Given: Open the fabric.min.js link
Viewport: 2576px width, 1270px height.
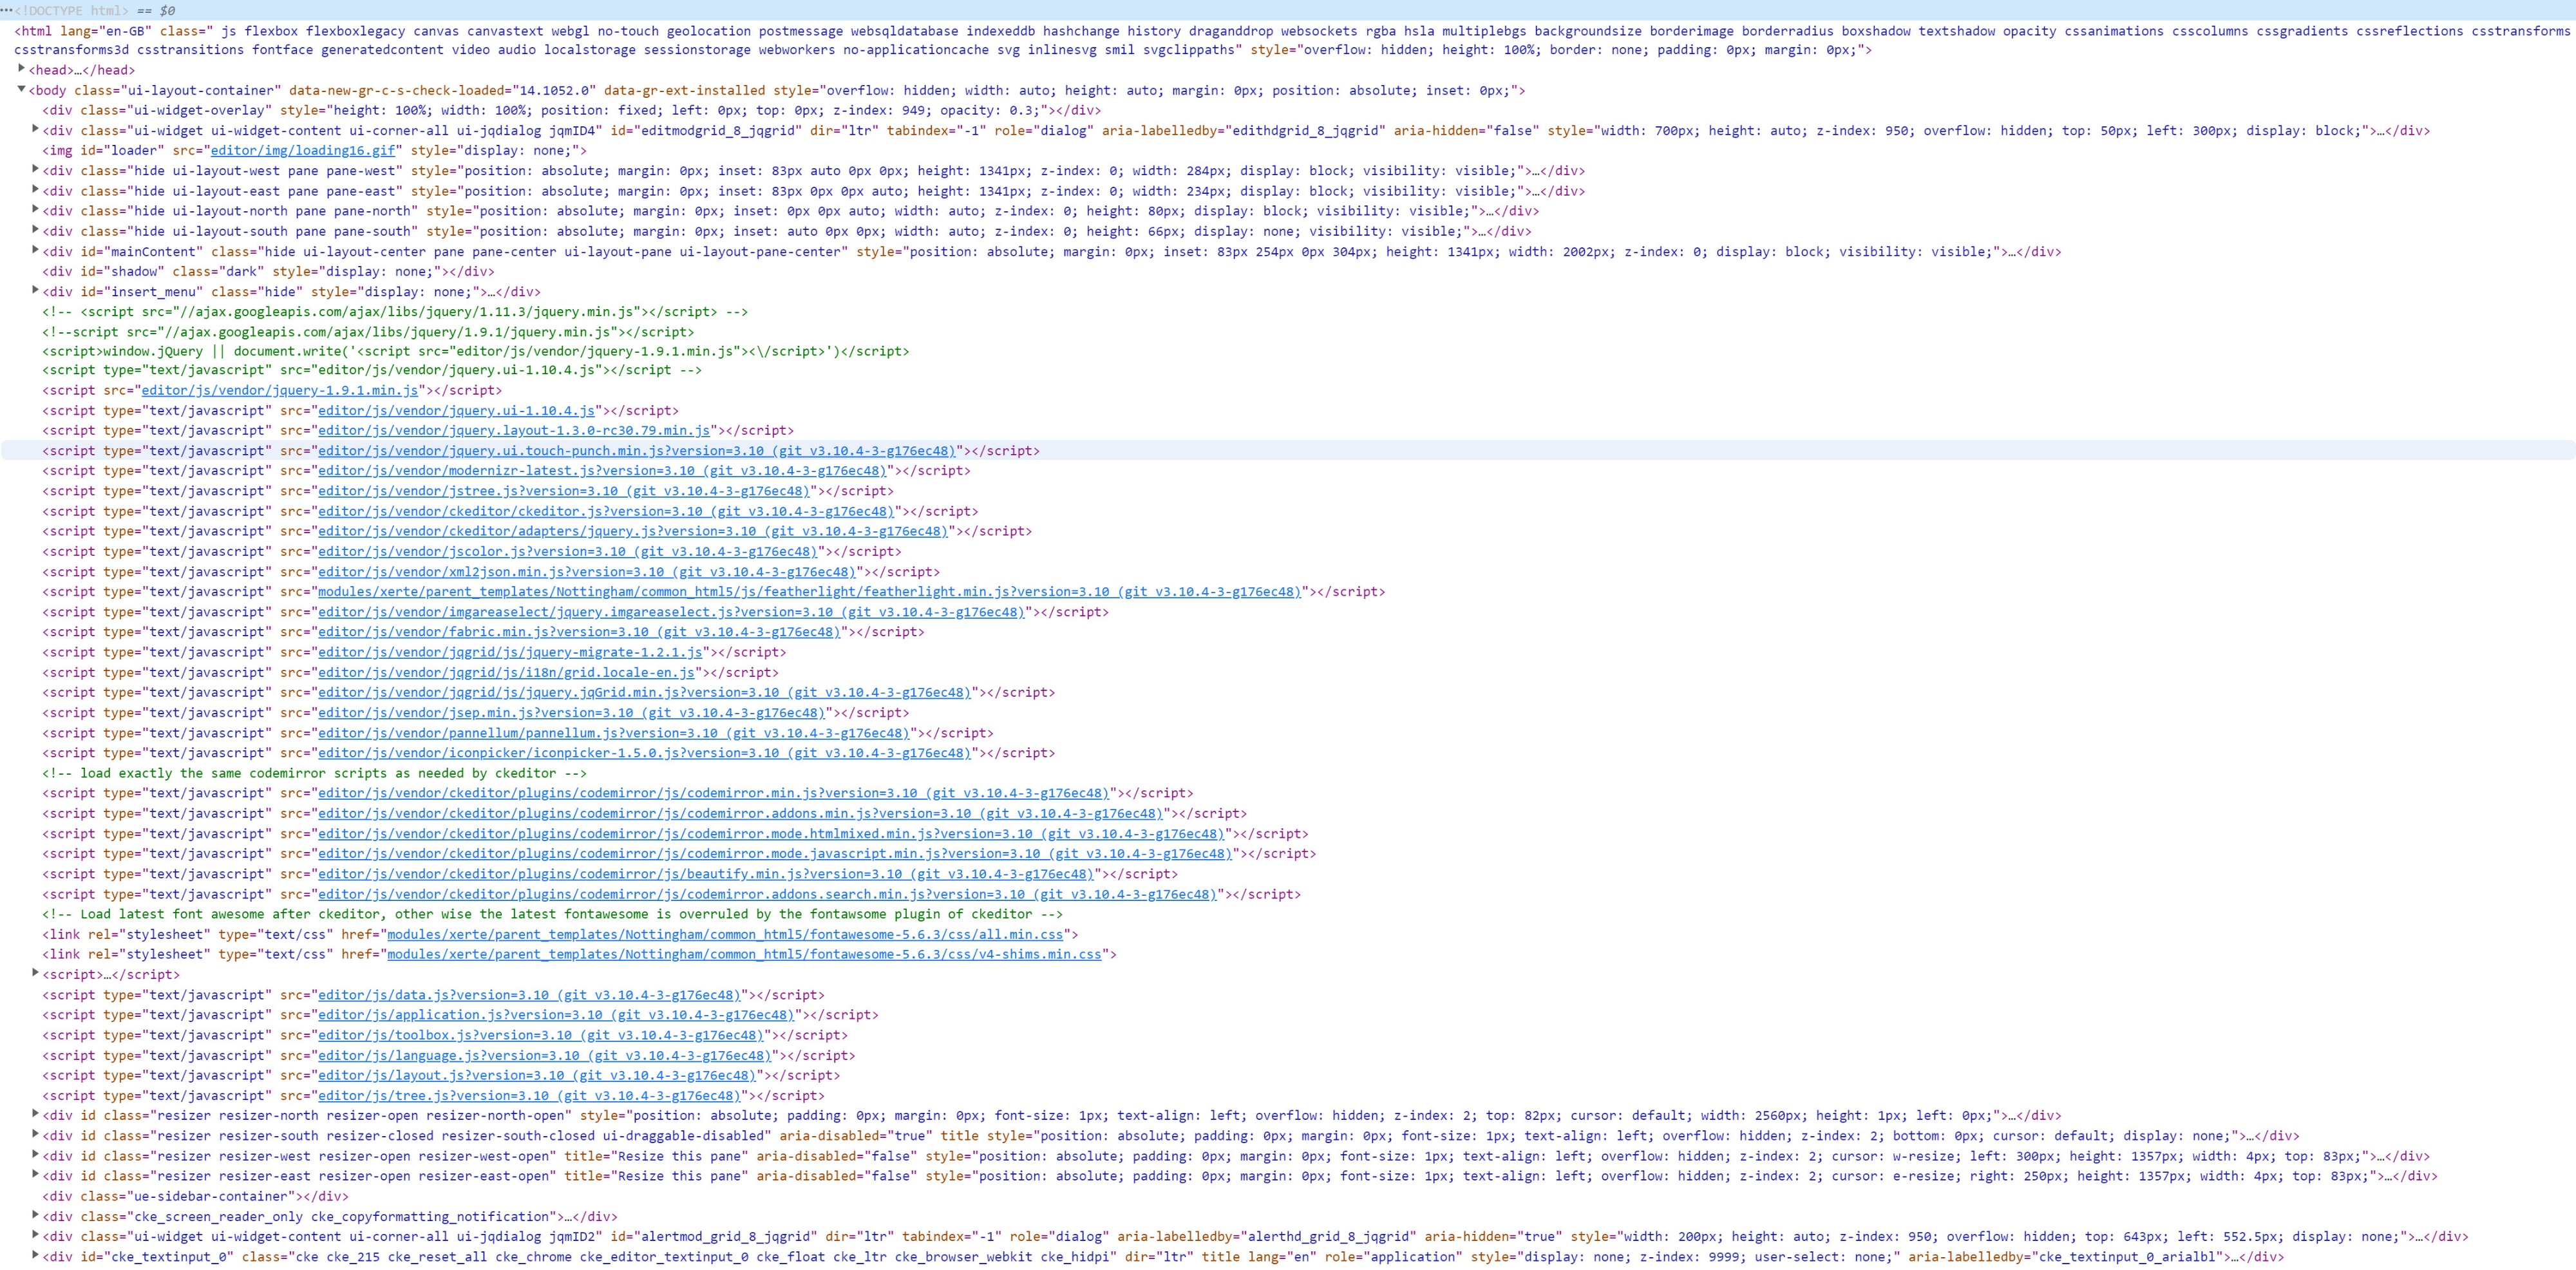Looking at the screenshot, I should pyautogui.click(x=579, y=632).
